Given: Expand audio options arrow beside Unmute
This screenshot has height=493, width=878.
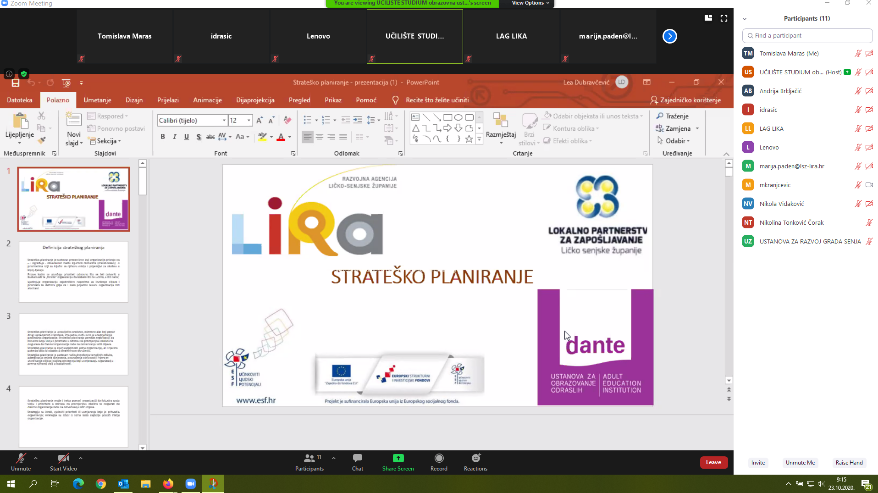Looking at the screenshot, I should (x=38, y=453).
